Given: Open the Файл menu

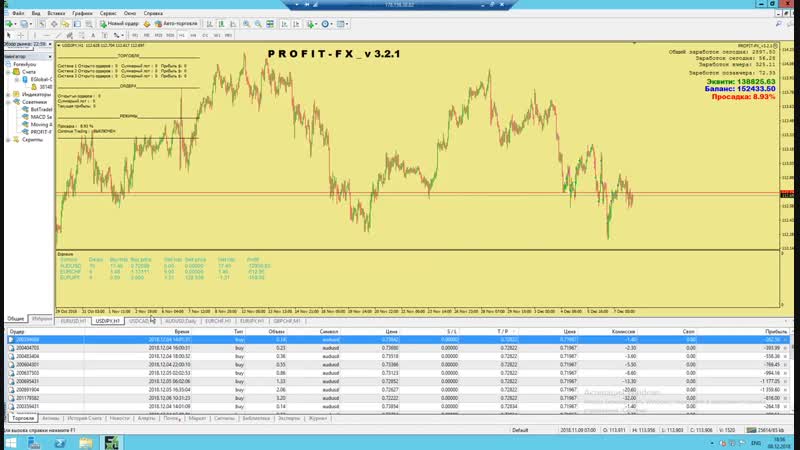Looking at the screenshot, I should point(18,13).
